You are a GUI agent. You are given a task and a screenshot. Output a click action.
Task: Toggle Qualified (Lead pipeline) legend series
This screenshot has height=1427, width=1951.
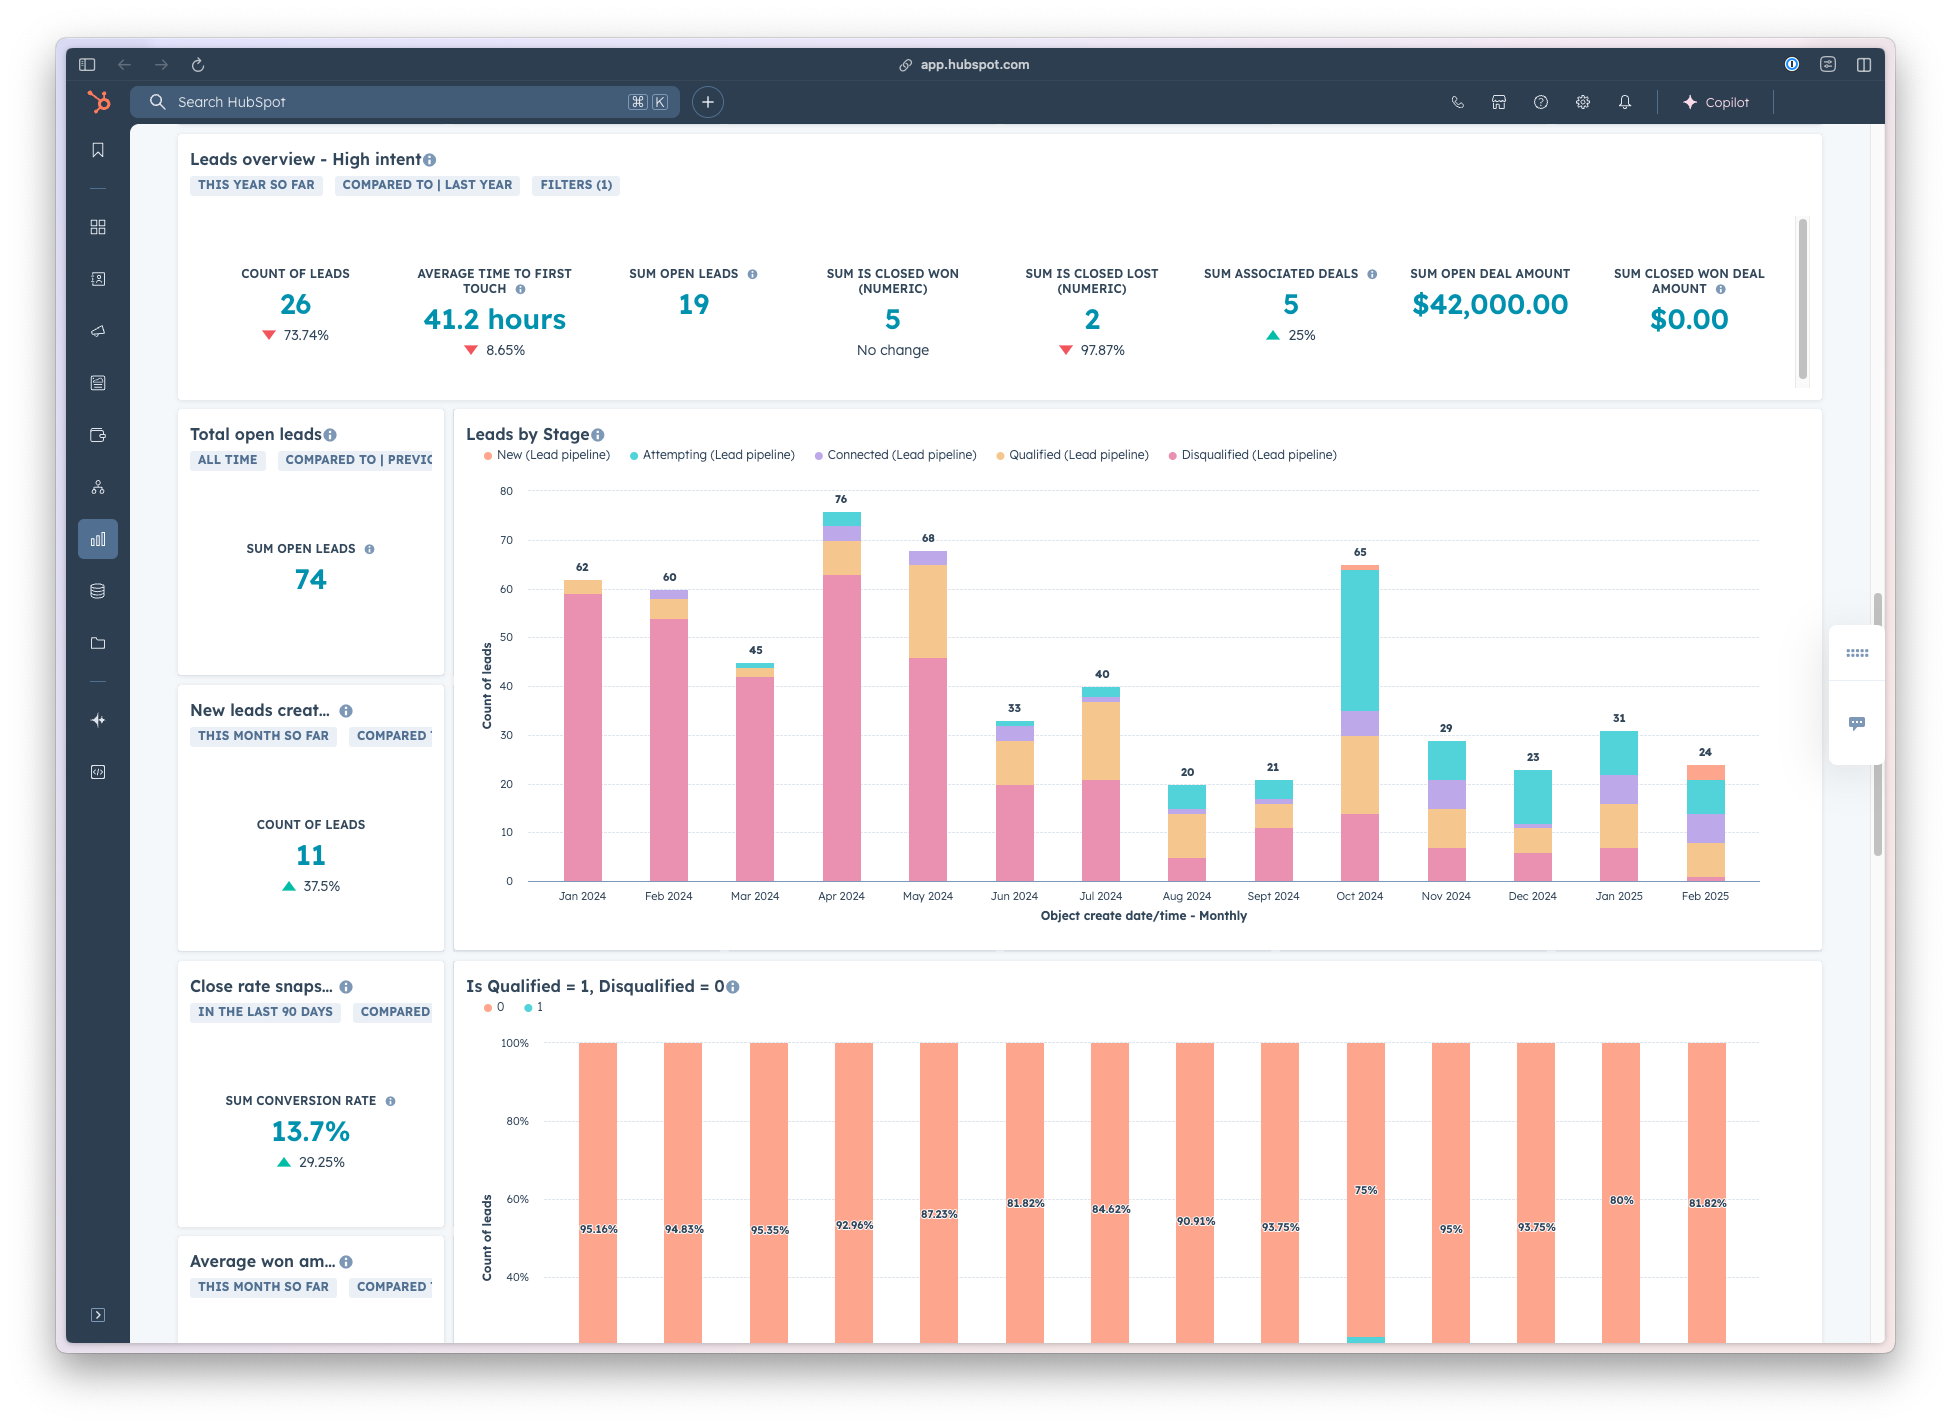(1072, 455)
